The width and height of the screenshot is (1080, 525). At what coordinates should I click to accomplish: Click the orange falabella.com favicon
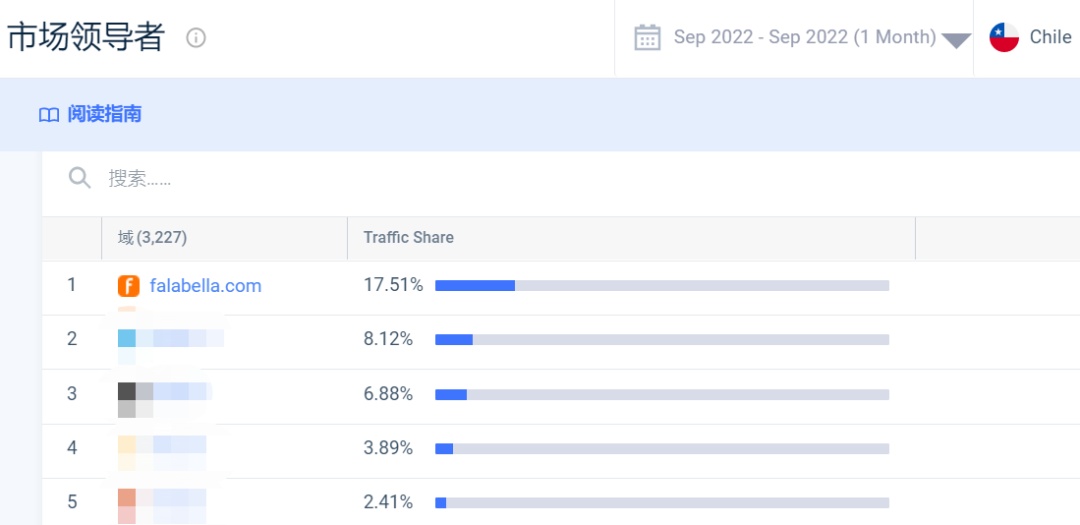129,286
